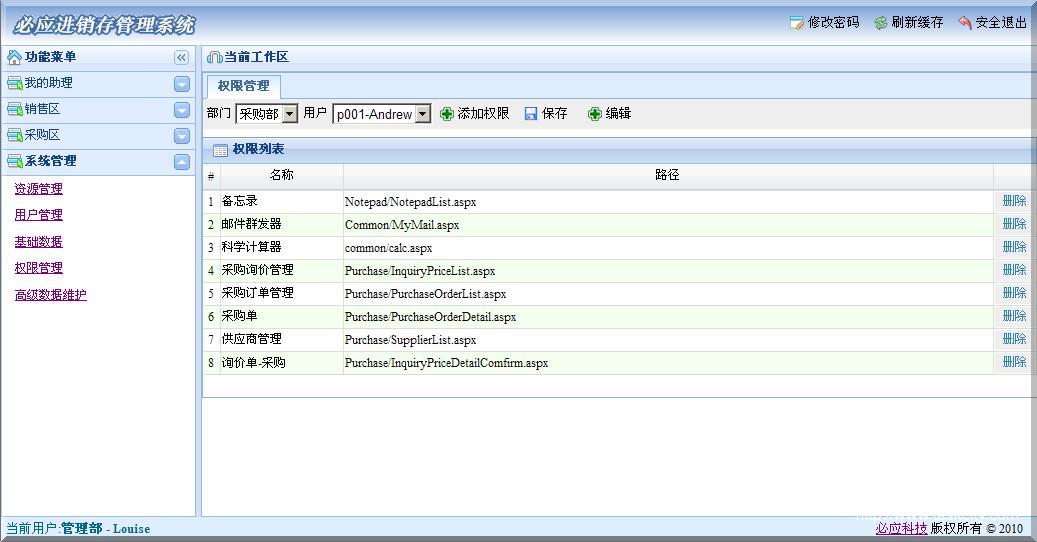Delete the 备忘录 permission row
This screenshot has height=542, width=1037.
coord(1014,201)
